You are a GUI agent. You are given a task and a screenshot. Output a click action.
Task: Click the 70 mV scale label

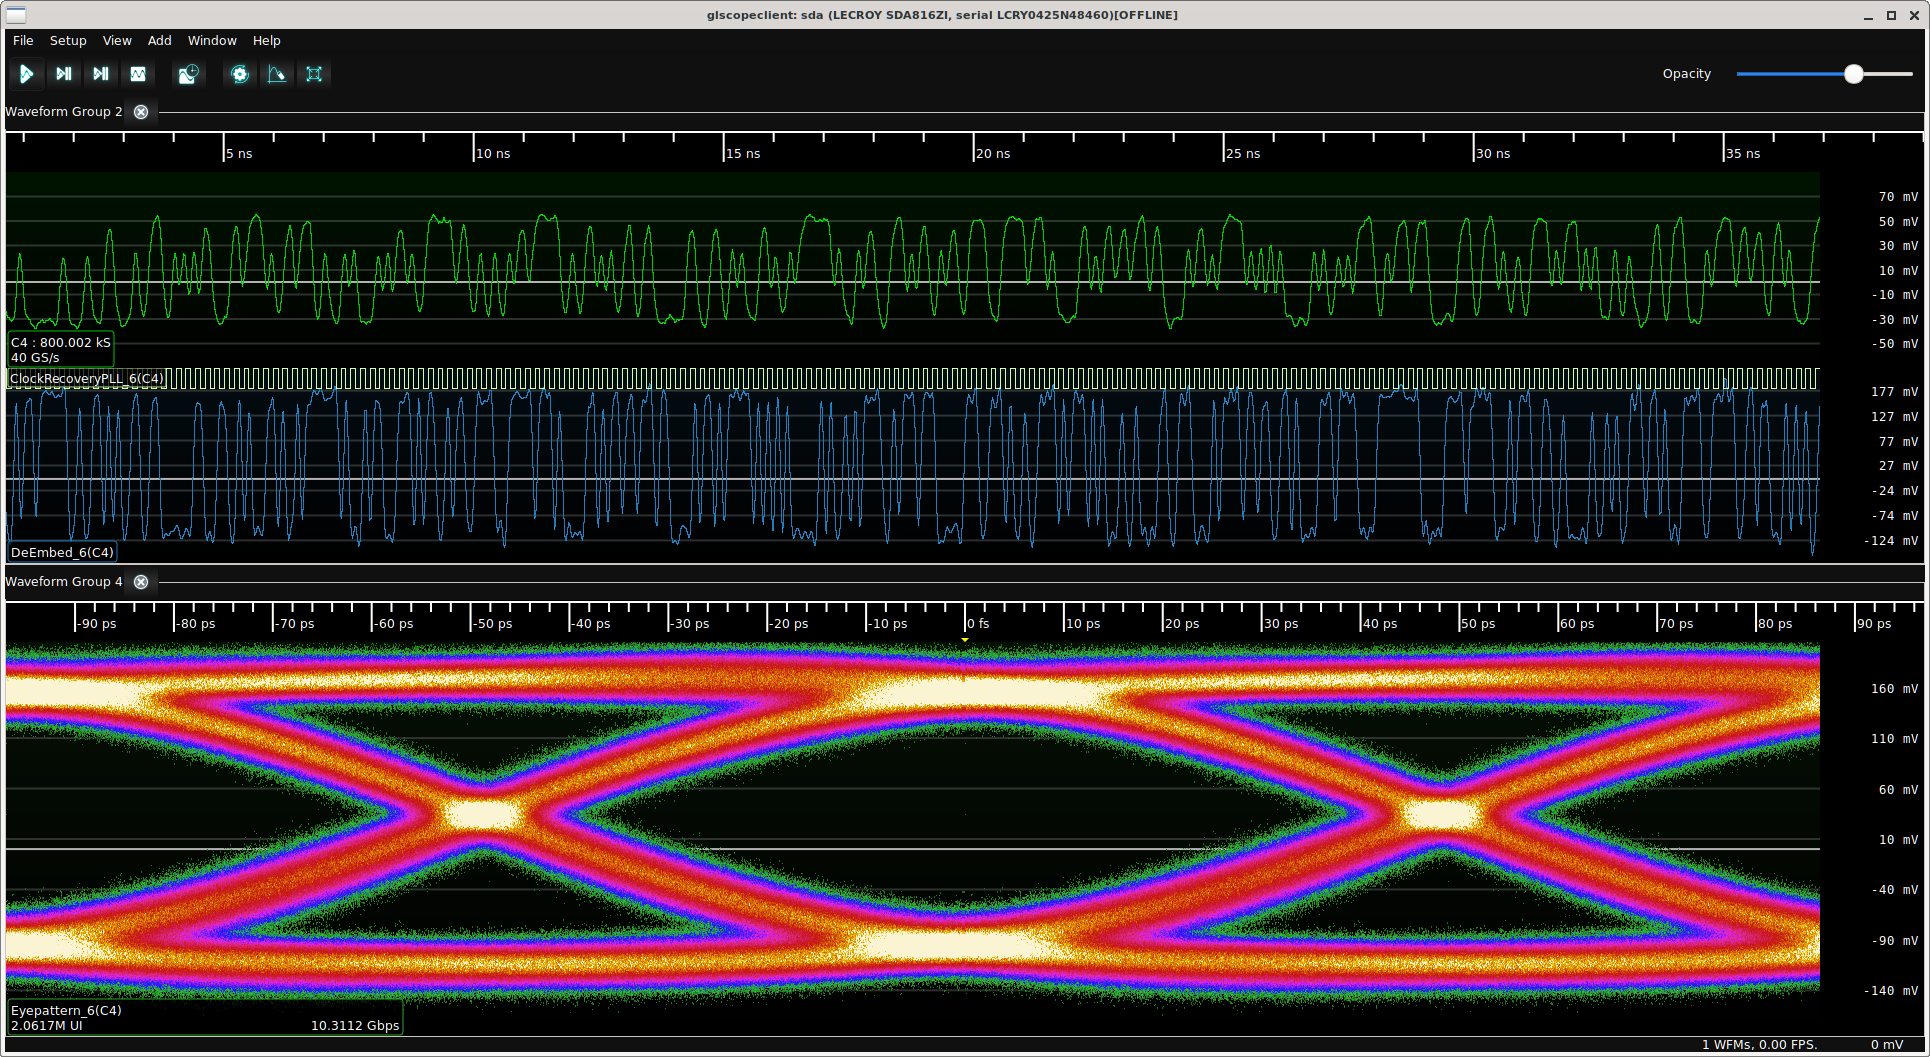pos(1898,197)
